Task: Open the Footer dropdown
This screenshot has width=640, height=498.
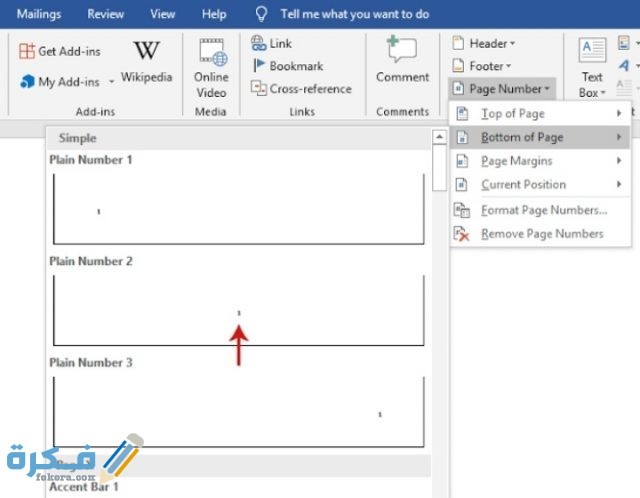Action: [x=484, y=66]
